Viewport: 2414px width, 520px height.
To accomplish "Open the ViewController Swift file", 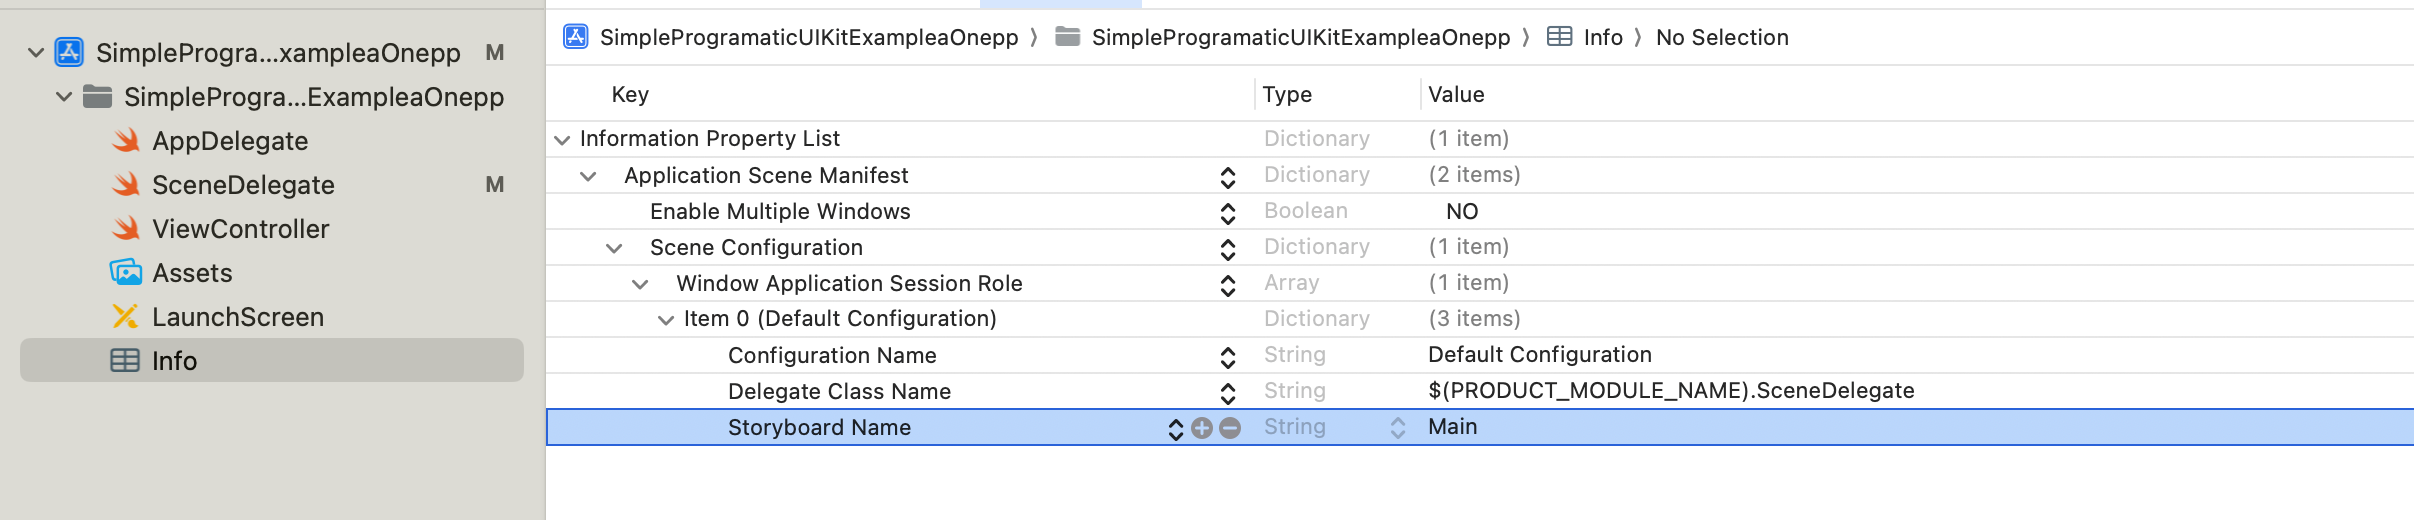I will [240, 229].
